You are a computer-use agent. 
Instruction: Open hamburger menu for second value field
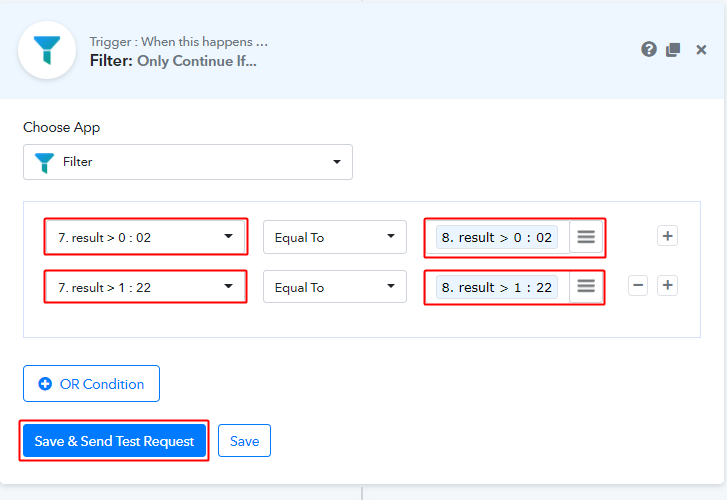[586, 286]
